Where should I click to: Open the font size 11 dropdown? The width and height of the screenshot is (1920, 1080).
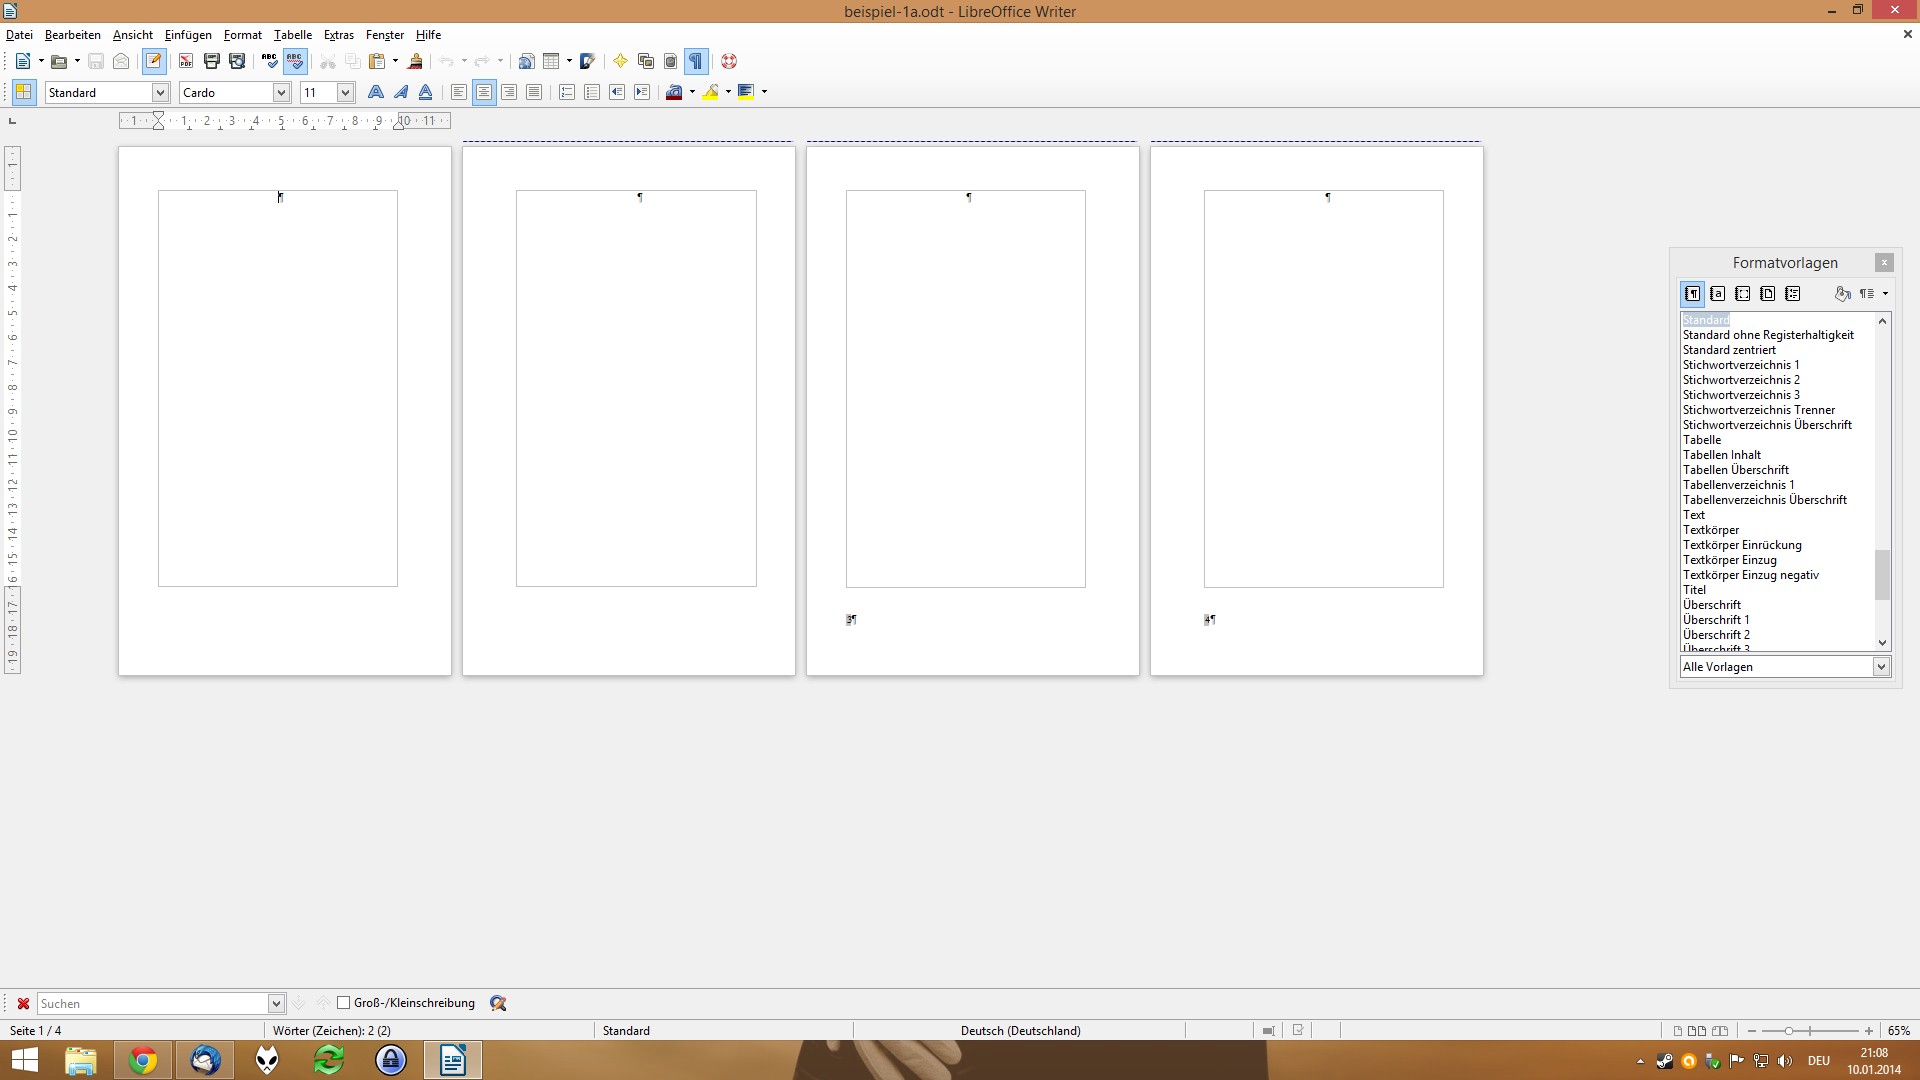345,92
